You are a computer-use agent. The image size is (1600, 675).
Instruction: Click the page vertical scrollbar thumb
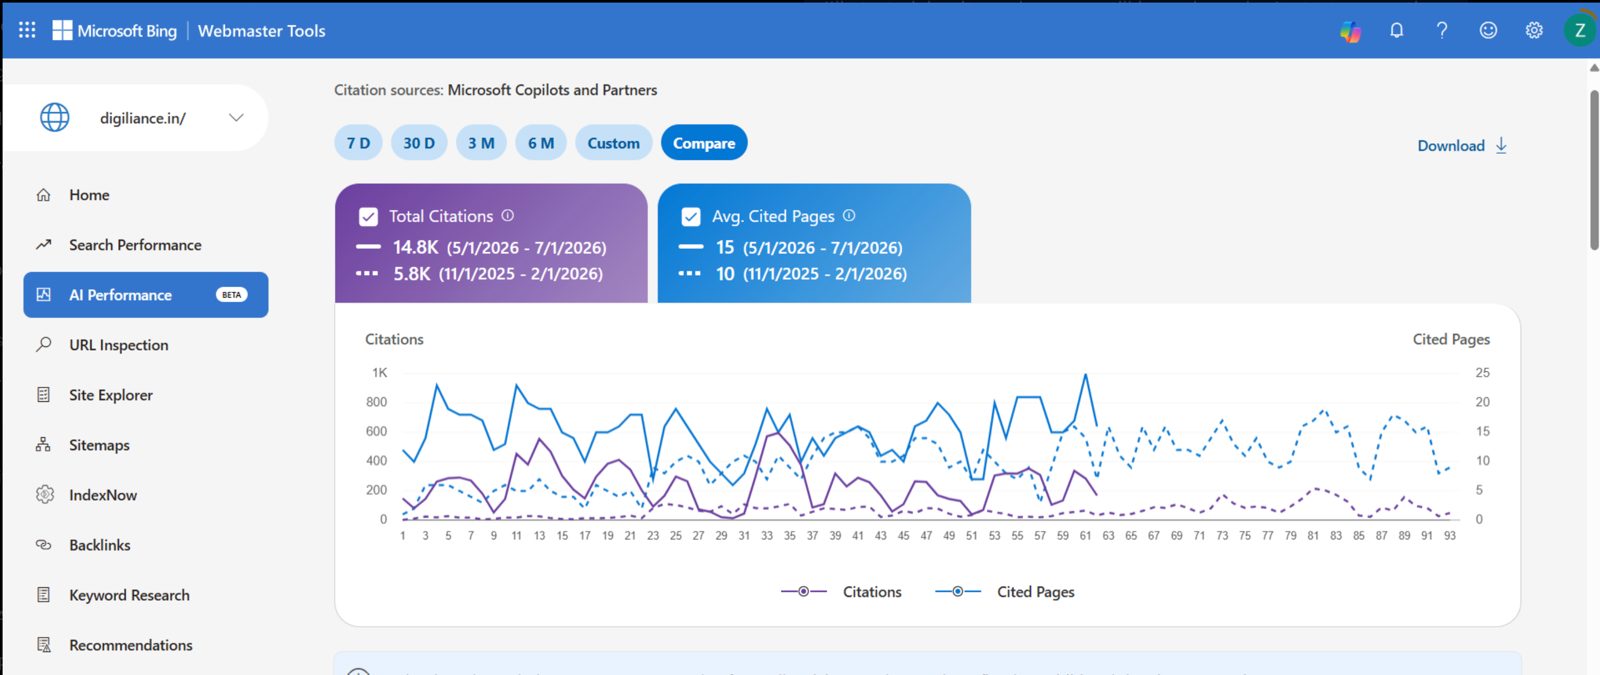coord(1594,170)
